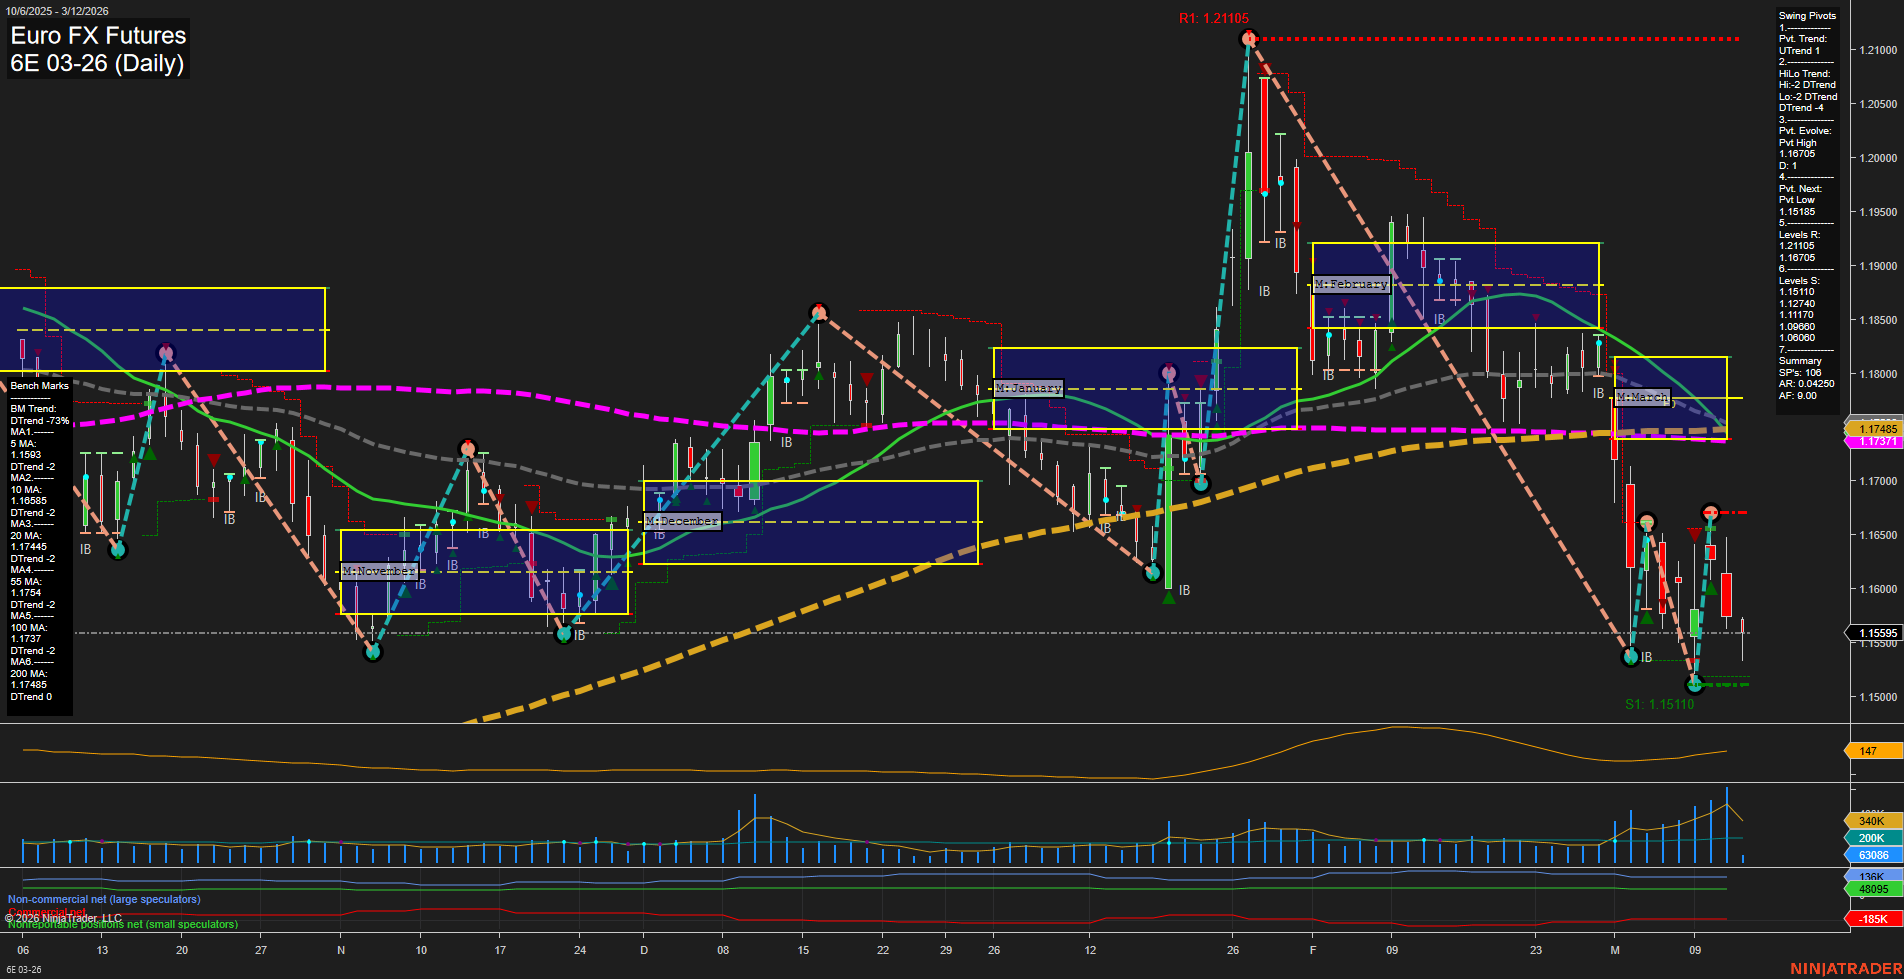This screenshot has width=1904, height=979.
Task: Click the red -185K COT marker
Action: (1872, 919)
